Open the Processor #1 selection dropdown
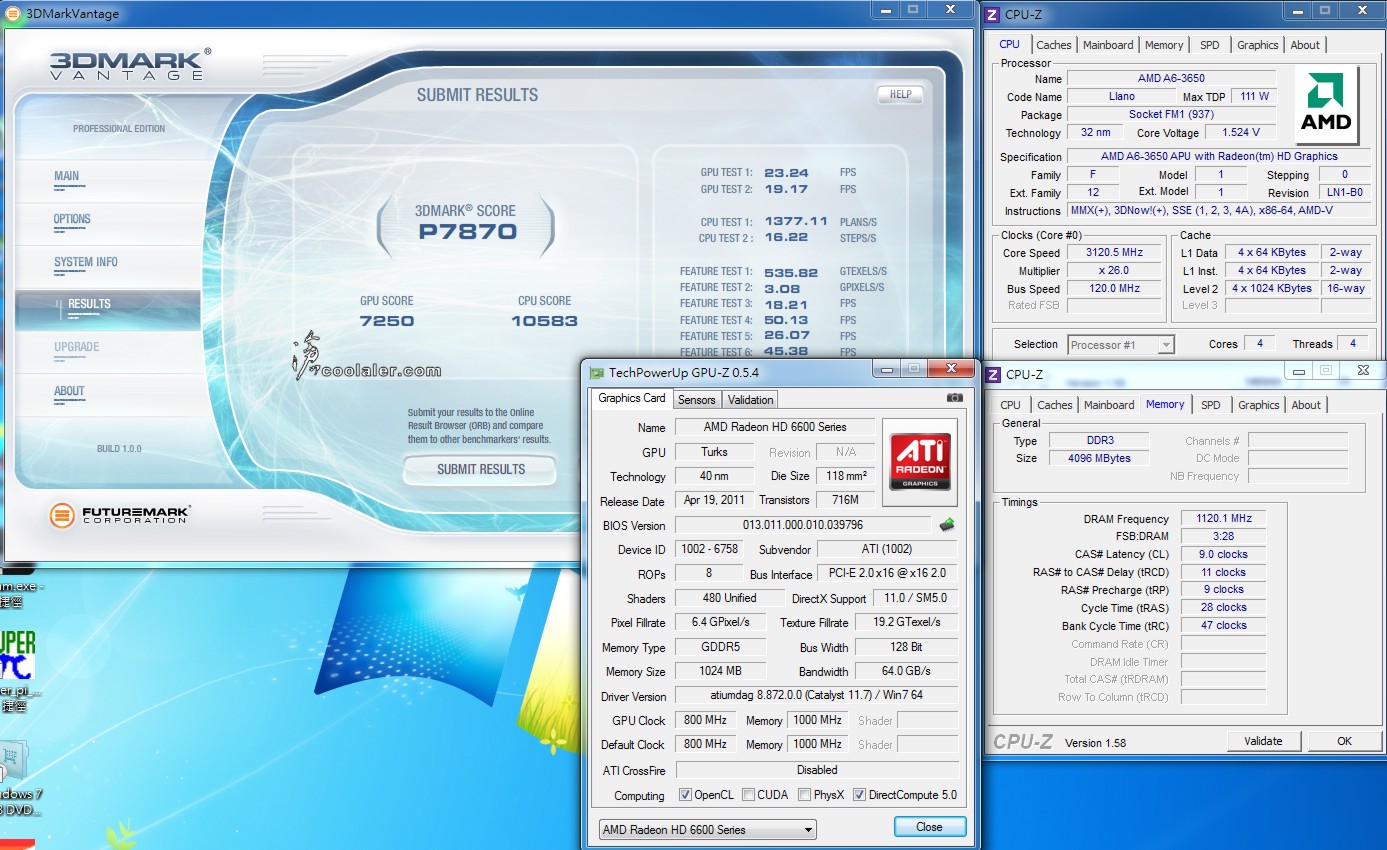 (x=1121, y=345)
